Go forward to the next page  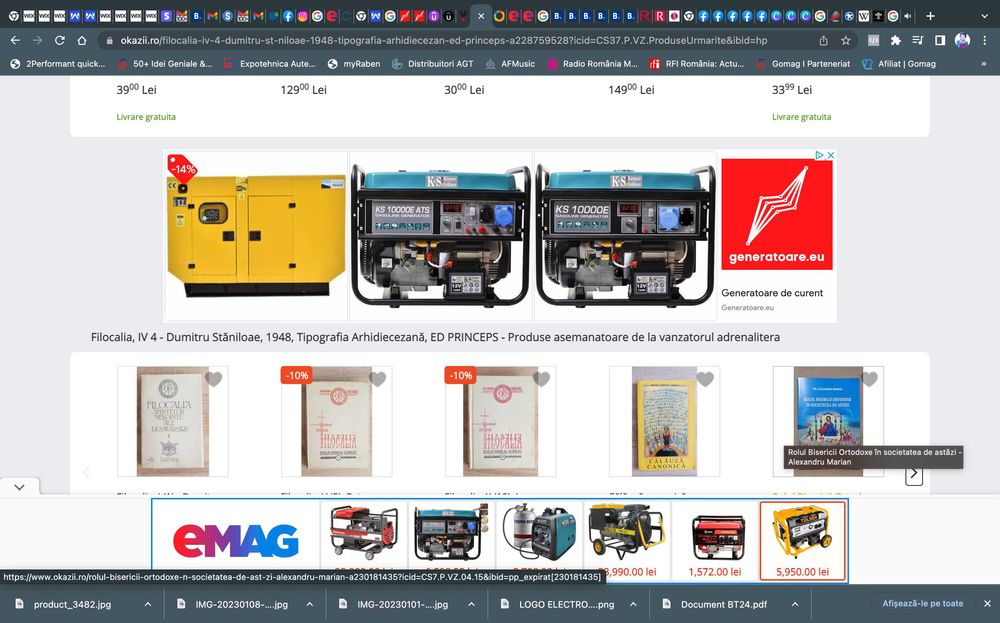38,40
